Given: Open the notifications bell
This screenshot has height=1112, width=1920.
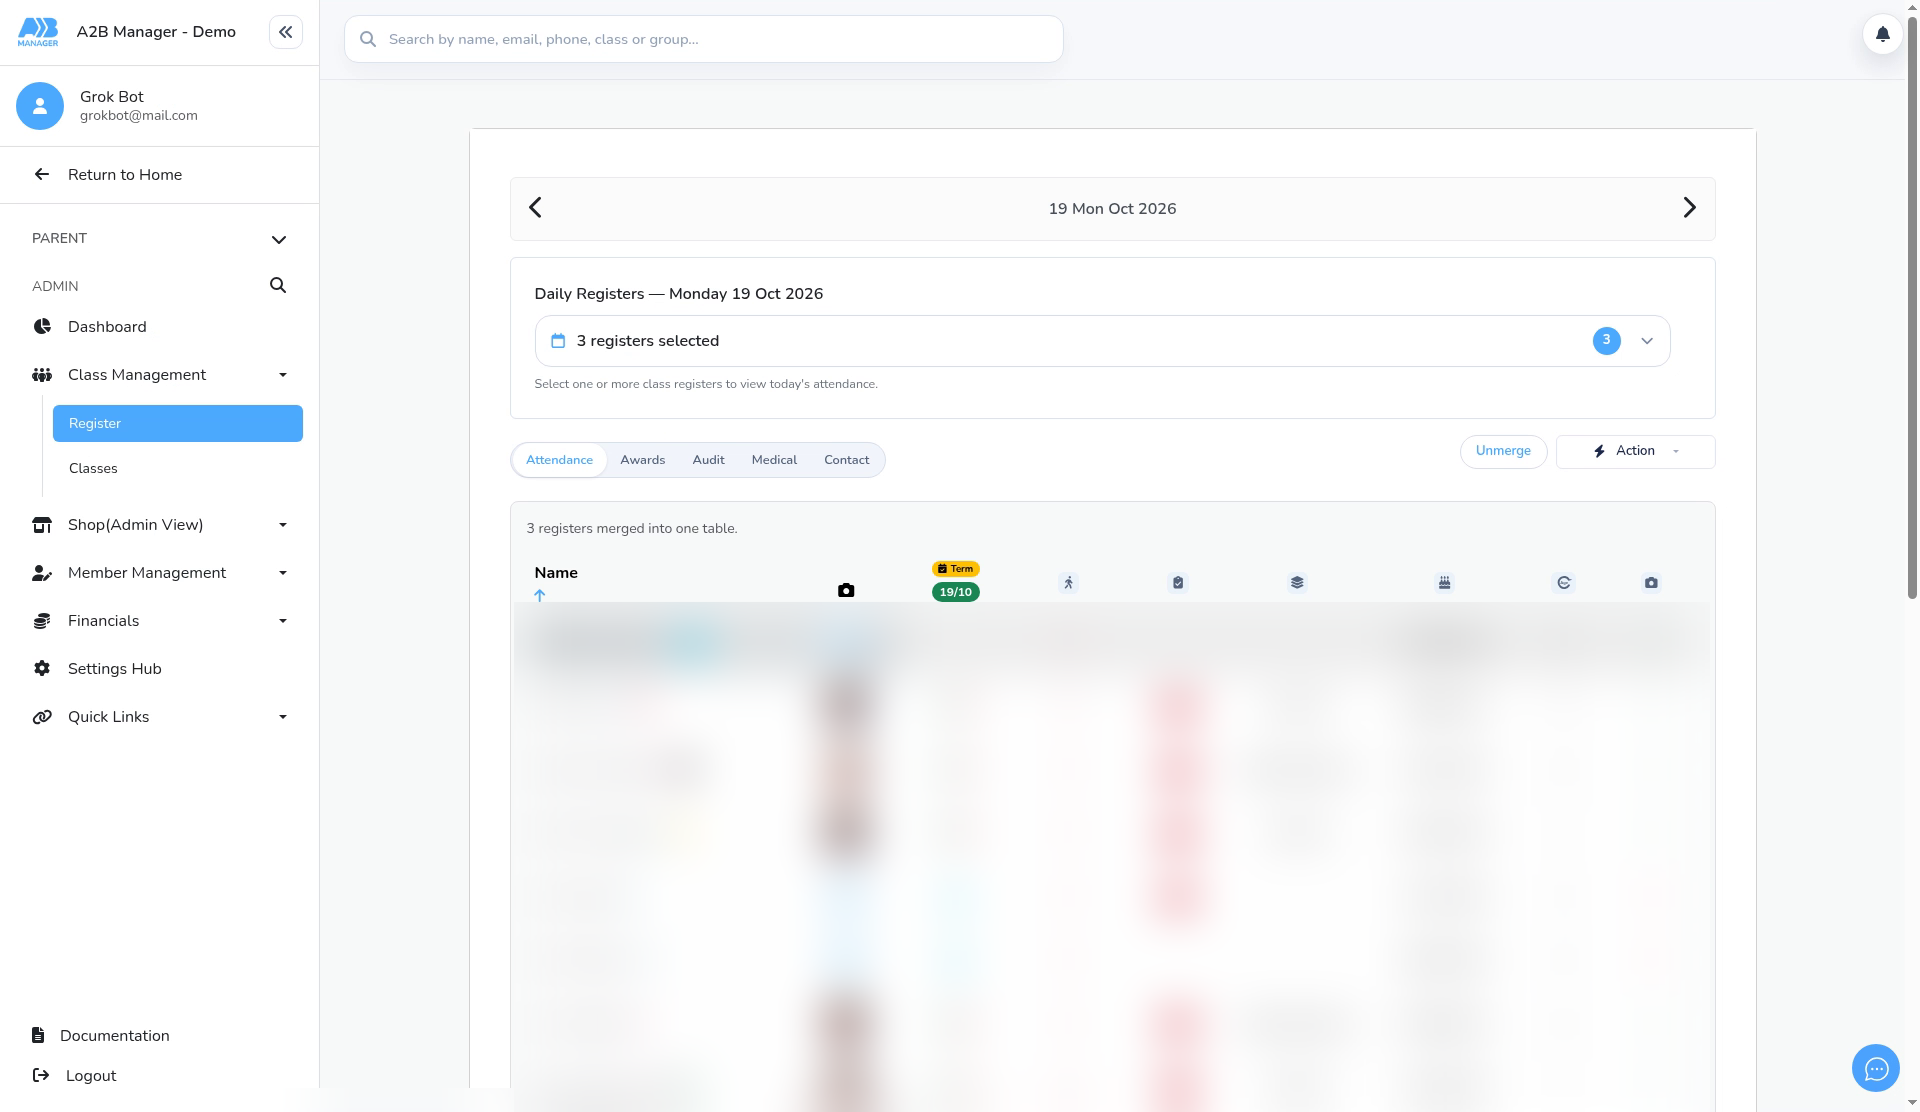Looking at the screenshot, I should (x=1882, y=34).
